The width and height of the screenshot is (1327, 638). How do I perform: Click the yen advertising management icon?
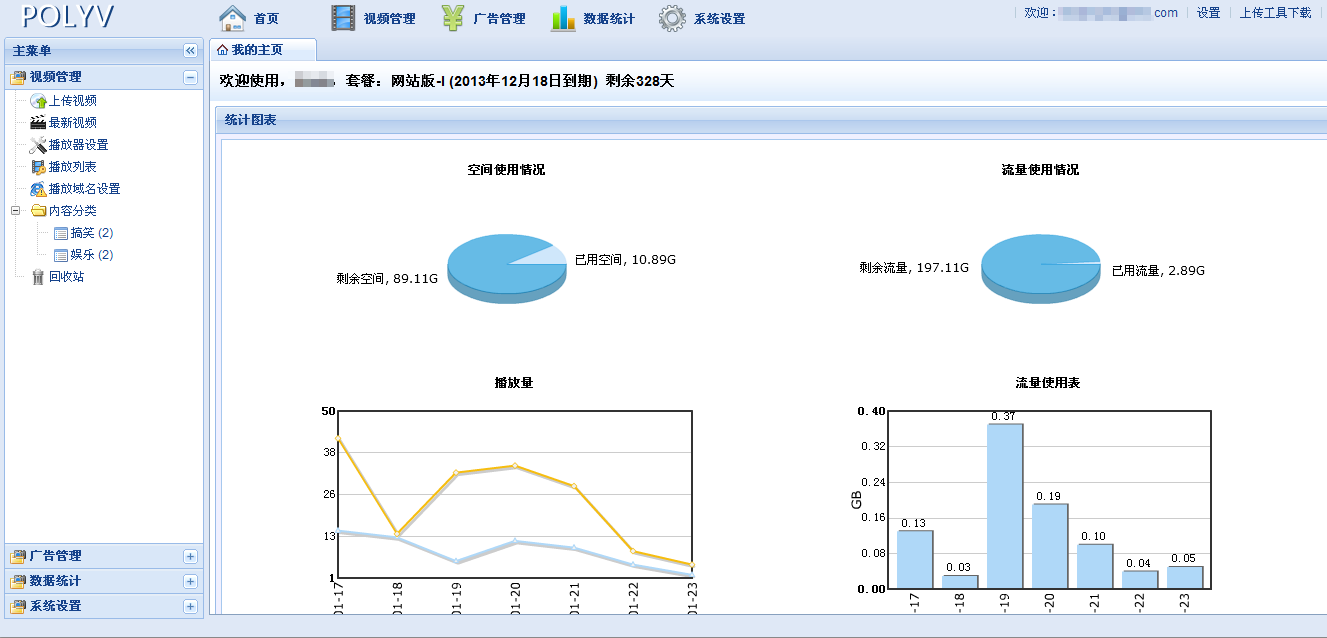click(453, 18)
